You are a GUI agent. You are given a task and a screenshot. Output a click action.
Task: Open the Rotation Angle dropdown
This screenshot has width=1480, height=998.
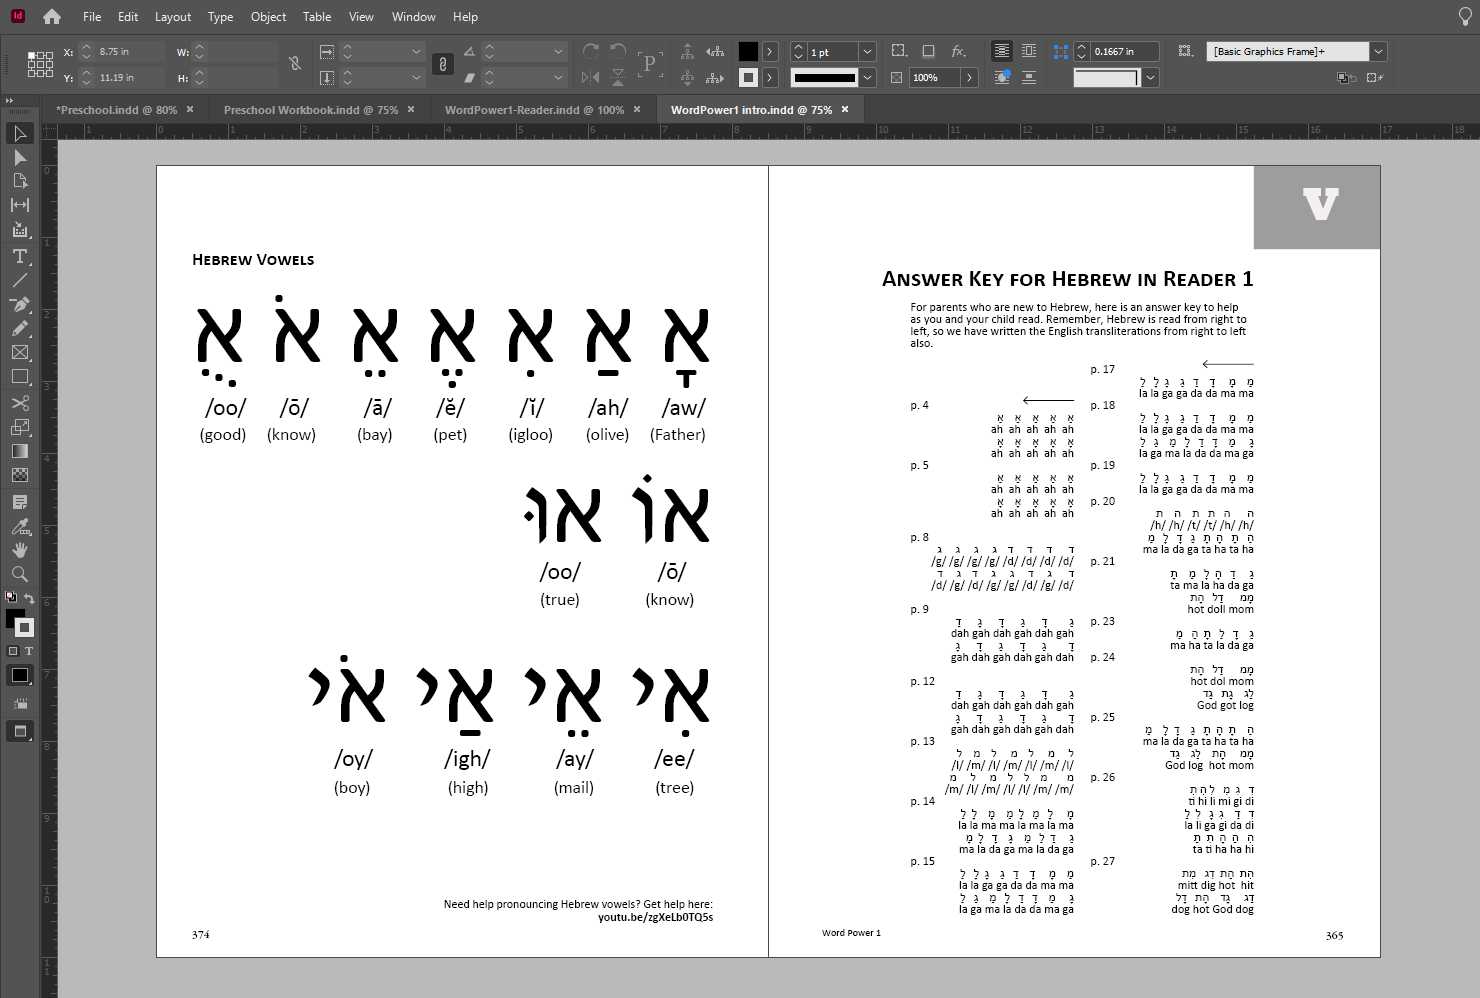pyautogui.click(x=558, y=51)
